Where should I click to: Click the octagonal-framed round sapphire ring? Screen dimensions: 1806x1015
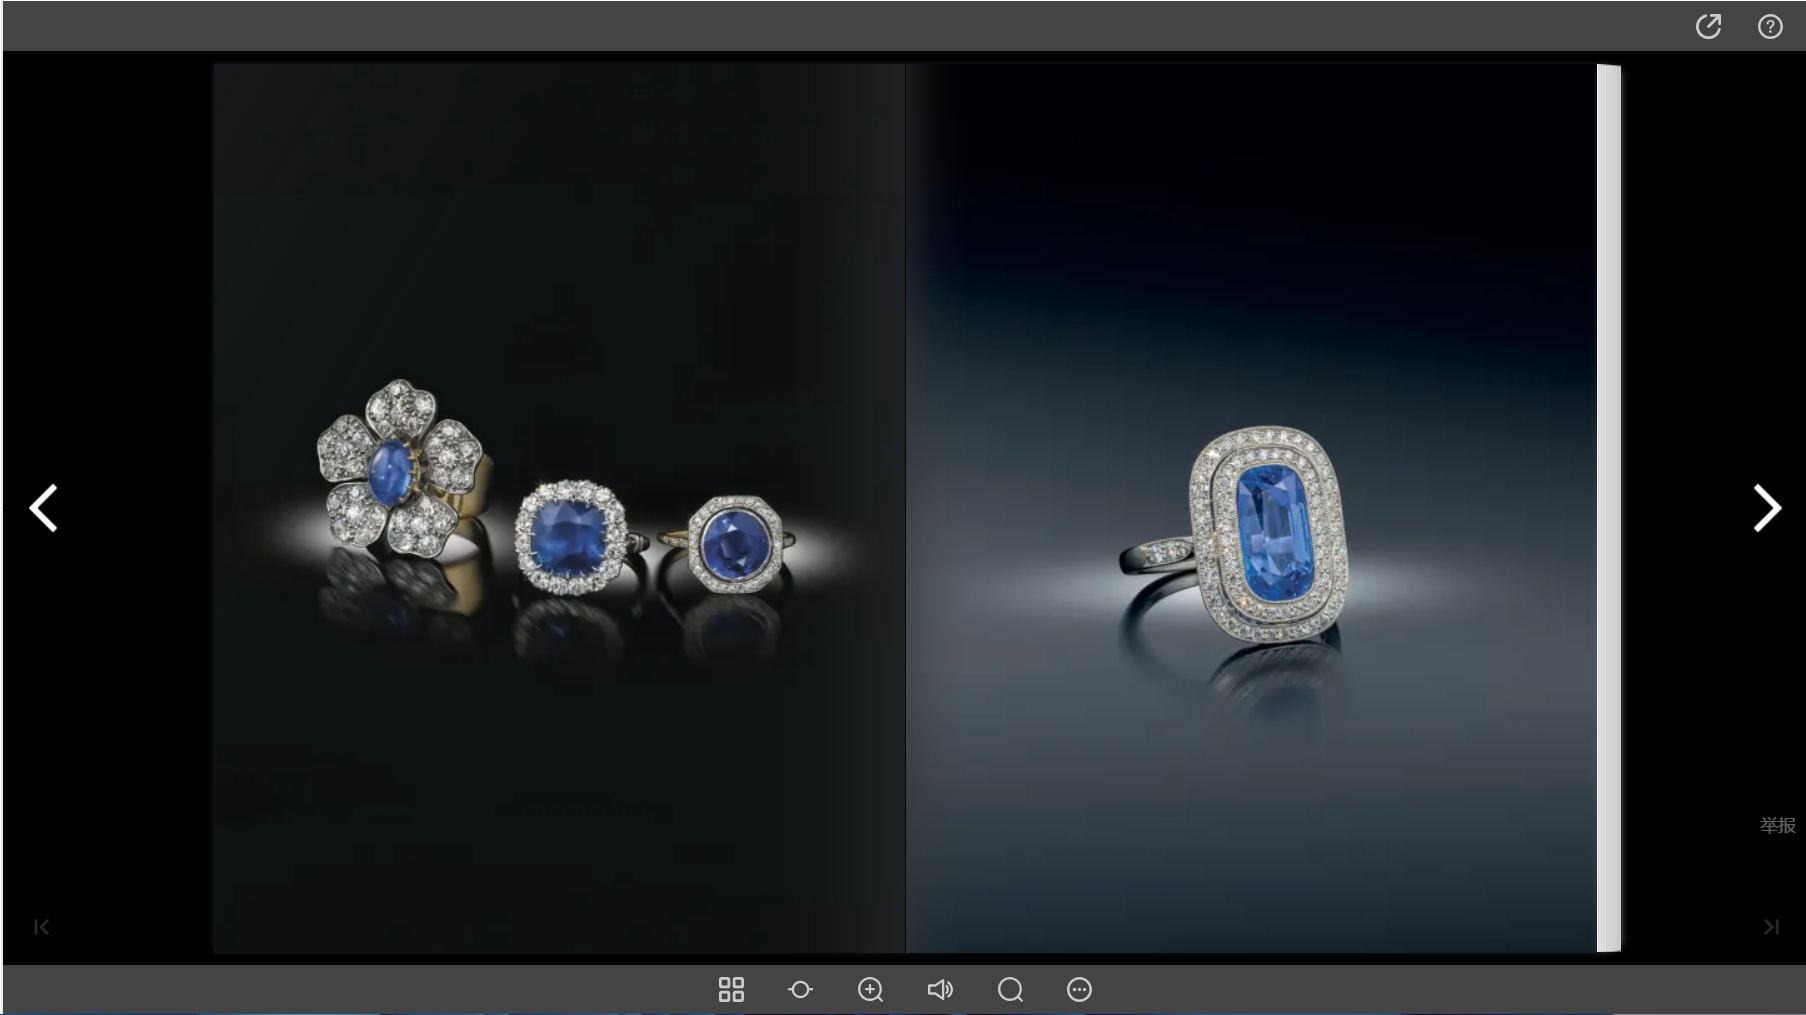(x=735, y=545)
